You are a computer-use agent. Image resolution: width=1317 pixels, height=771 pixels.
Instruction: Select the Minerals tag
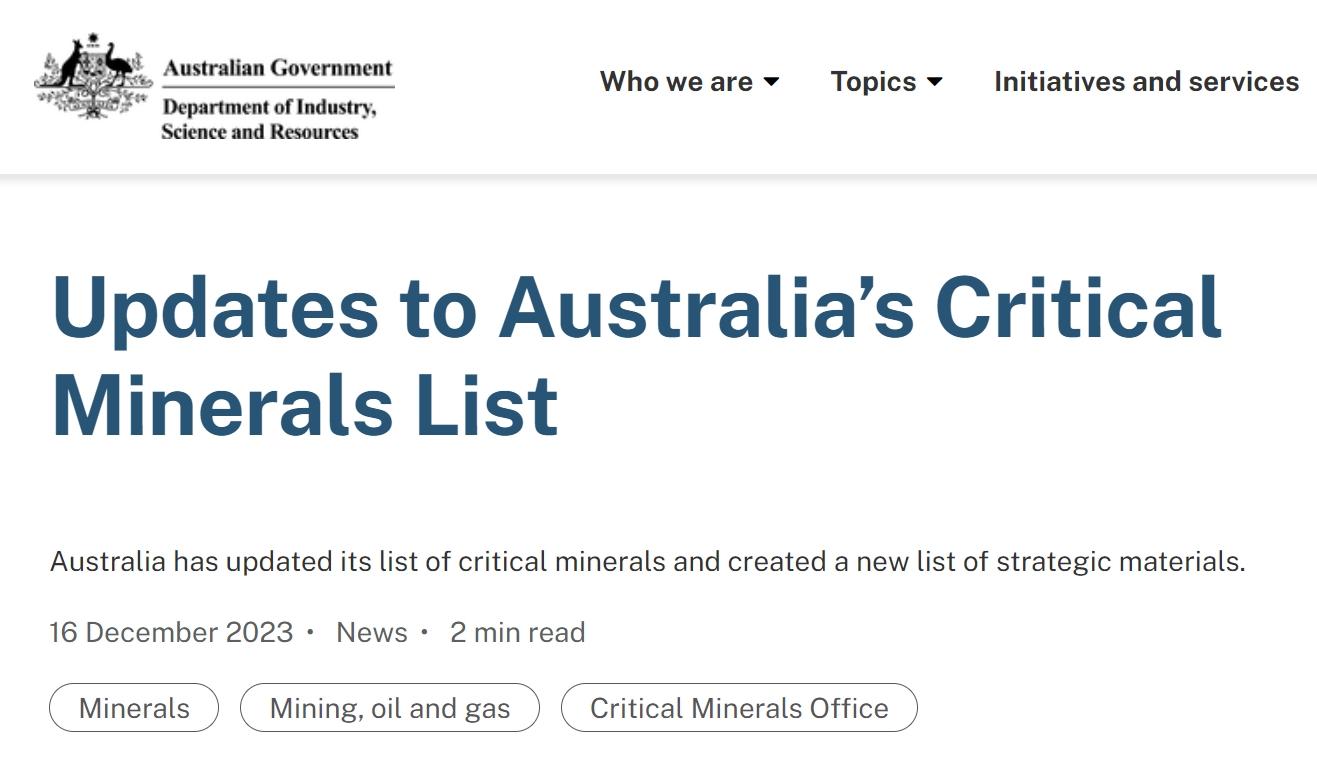click(x=134, y=708)
